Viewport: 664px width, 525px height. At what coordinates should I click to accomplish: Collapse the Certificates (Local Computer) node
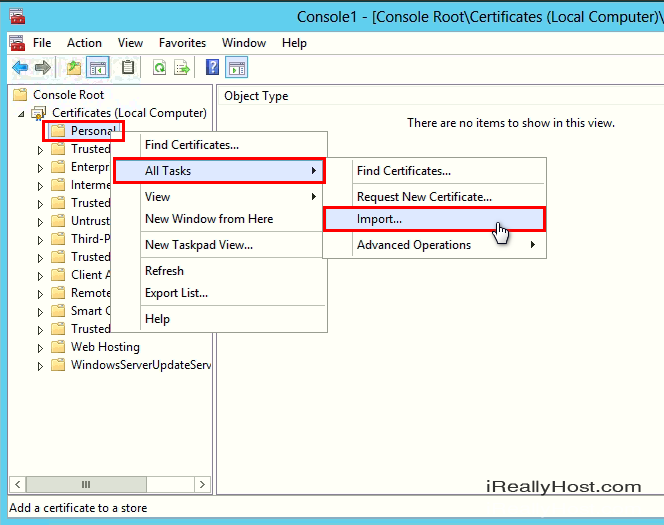tap(21, 114)
